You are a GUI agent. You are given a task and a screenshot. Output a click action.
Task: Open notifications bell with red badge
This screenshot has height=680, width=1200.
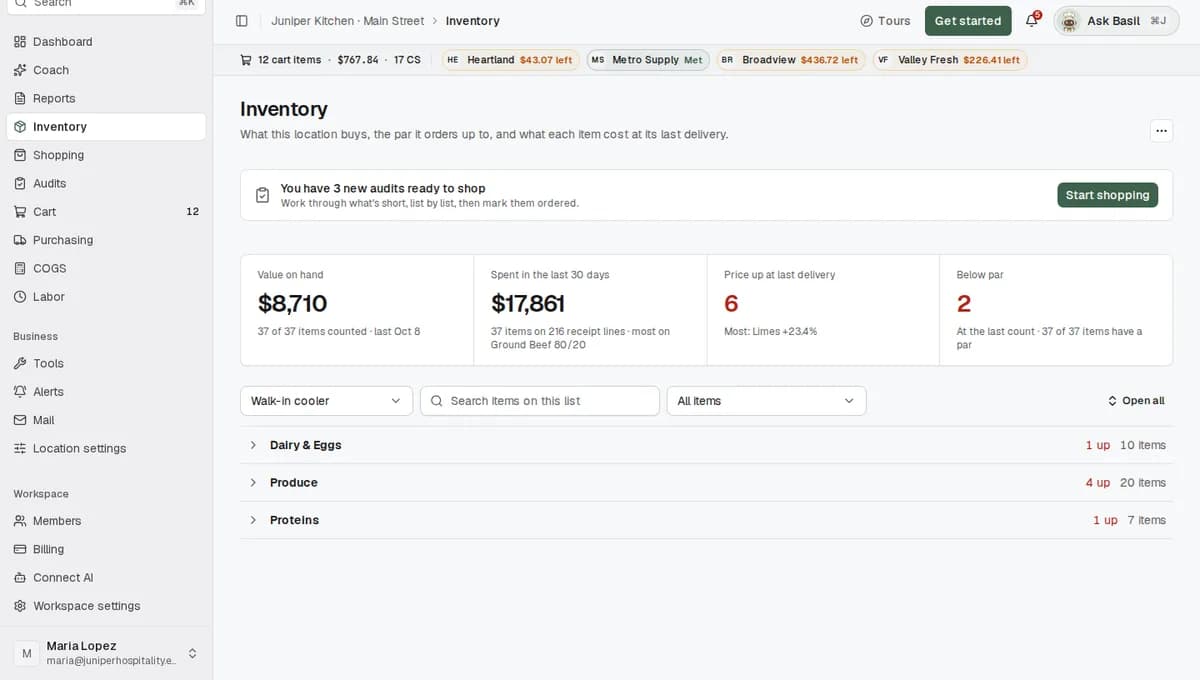tap(1032, 21)
